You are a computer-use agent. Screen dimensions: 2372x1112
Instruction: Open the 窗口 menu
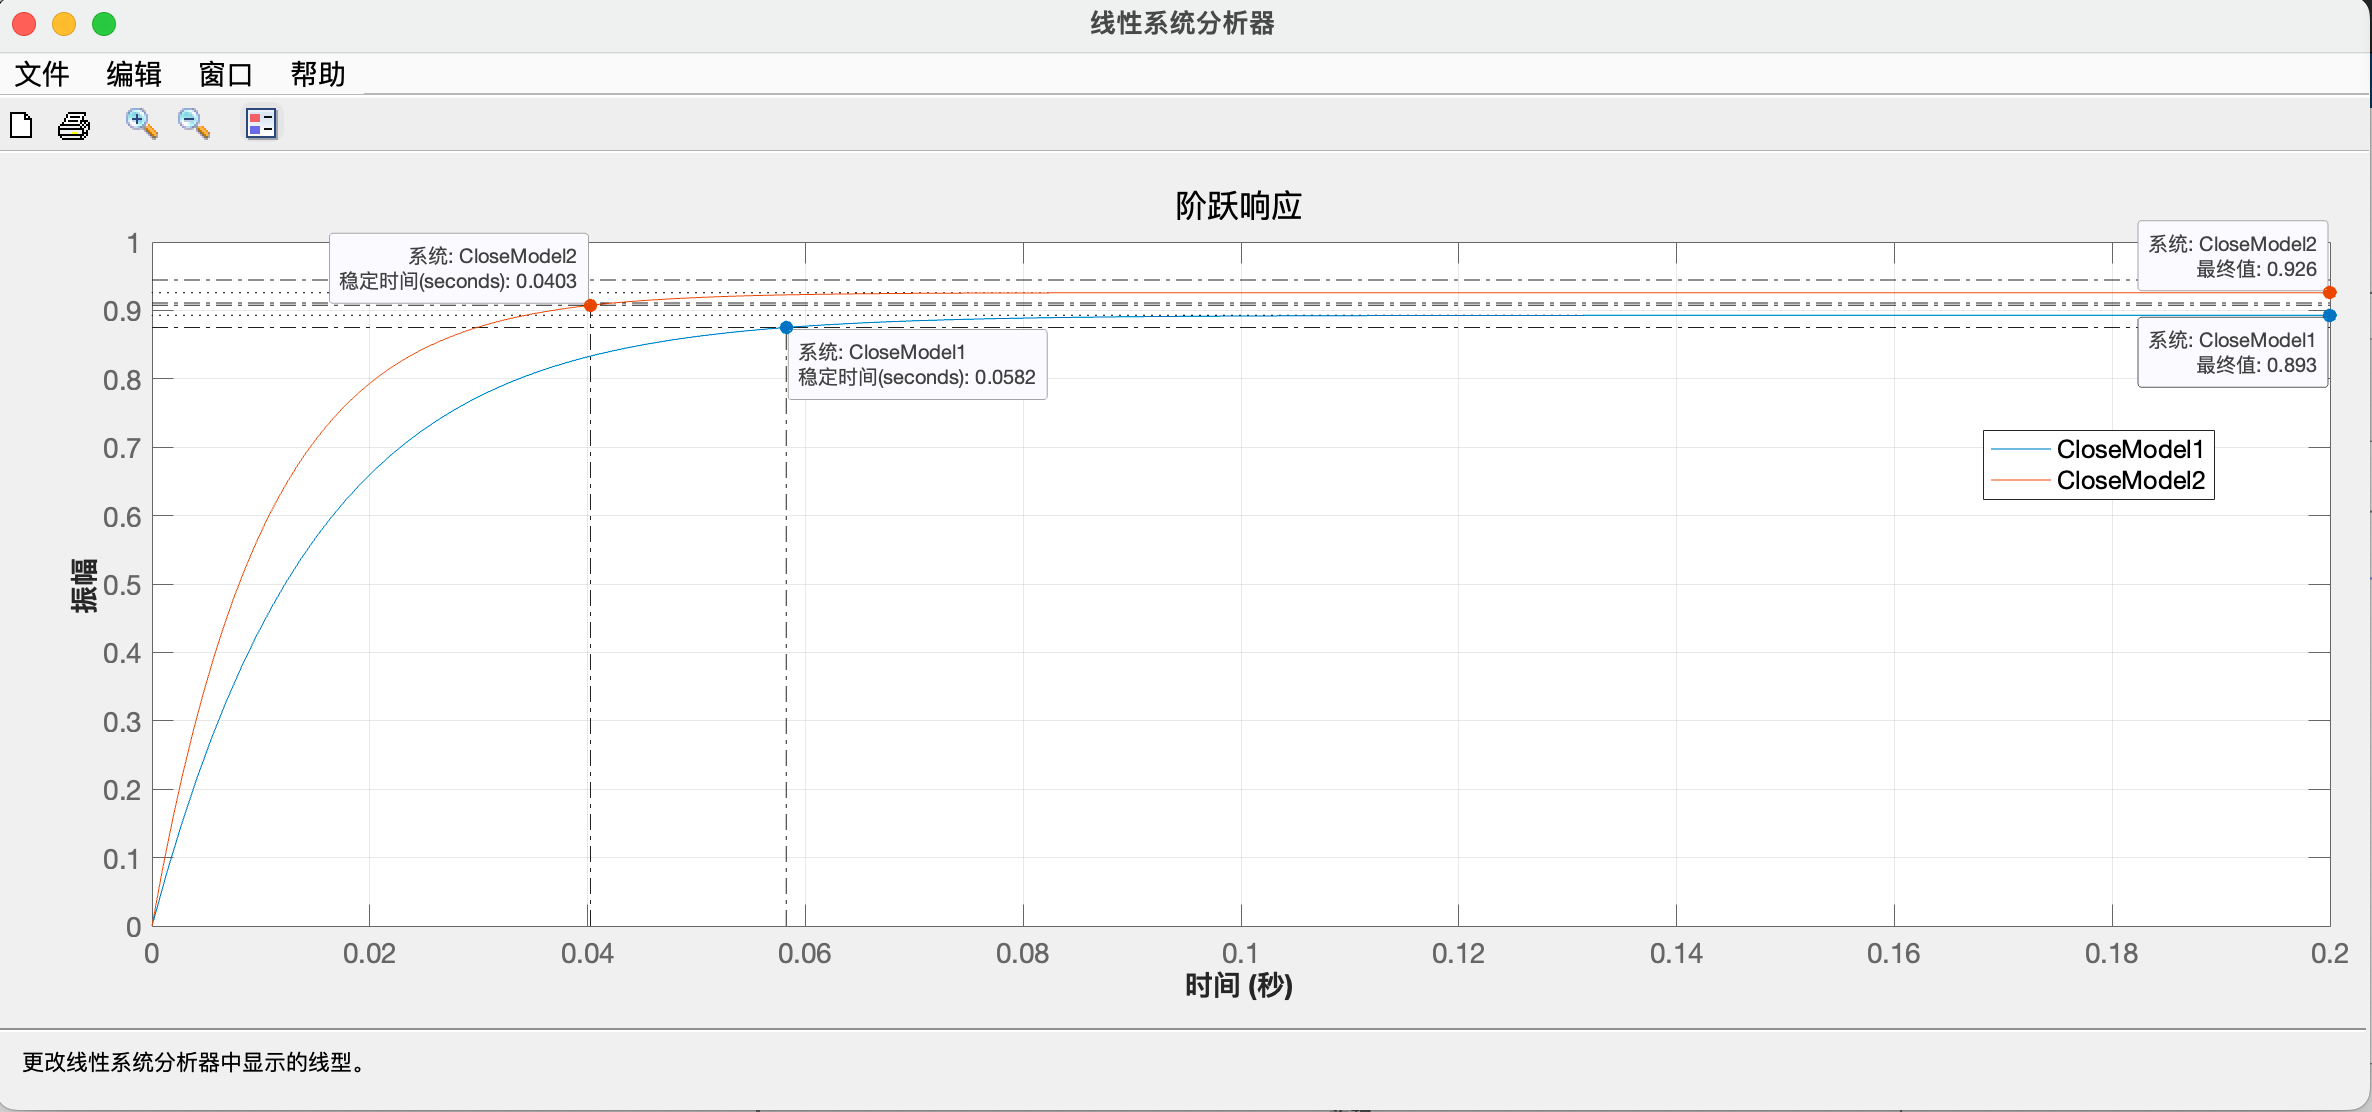[225, 74]
